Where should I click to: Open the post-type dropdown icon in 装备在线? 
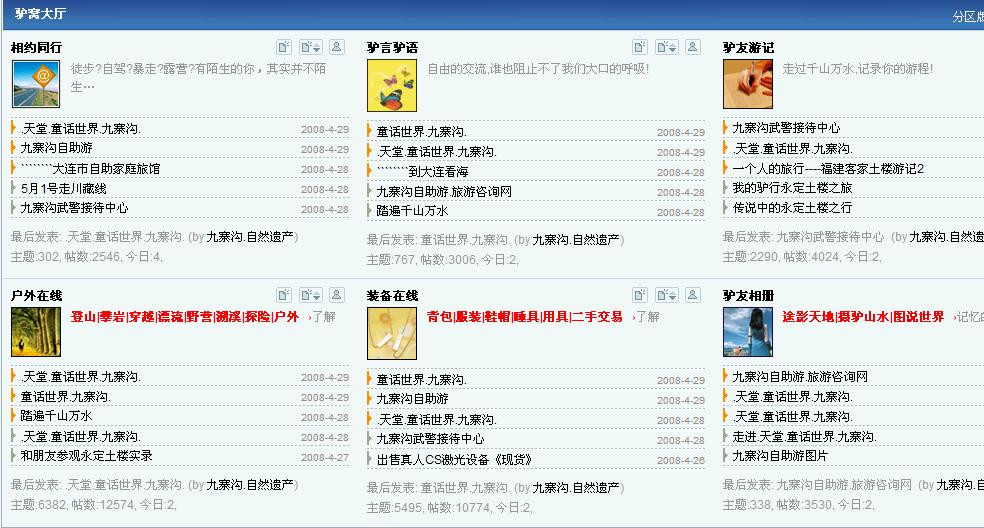(667, 295)
